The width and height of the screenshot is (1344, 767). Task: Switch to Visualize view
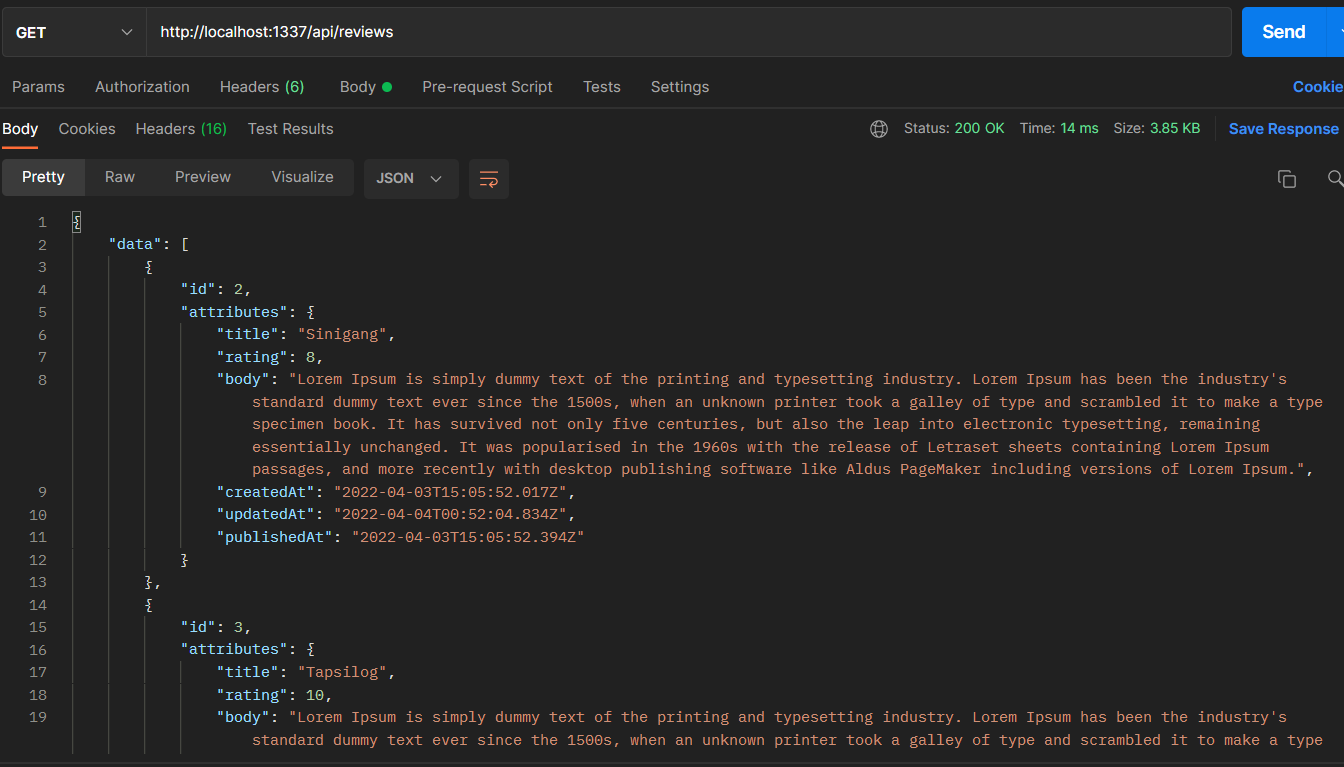point(302,177)
